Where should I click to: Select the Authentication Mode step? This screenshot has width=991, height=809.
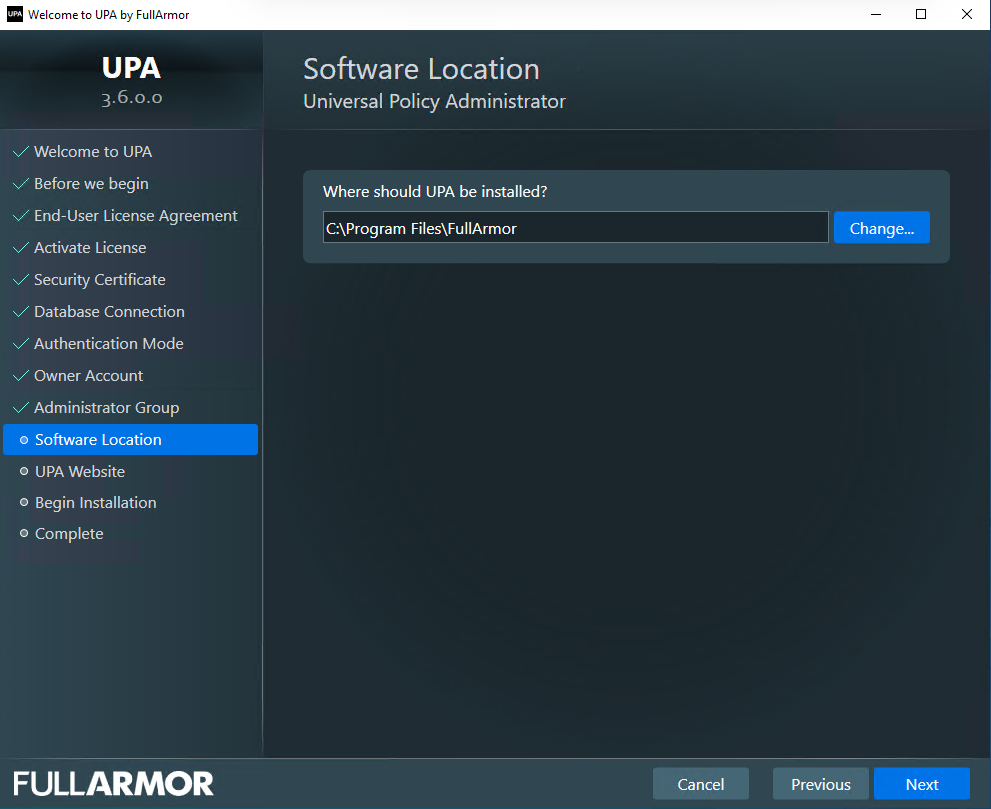click(x=108, y=344)
